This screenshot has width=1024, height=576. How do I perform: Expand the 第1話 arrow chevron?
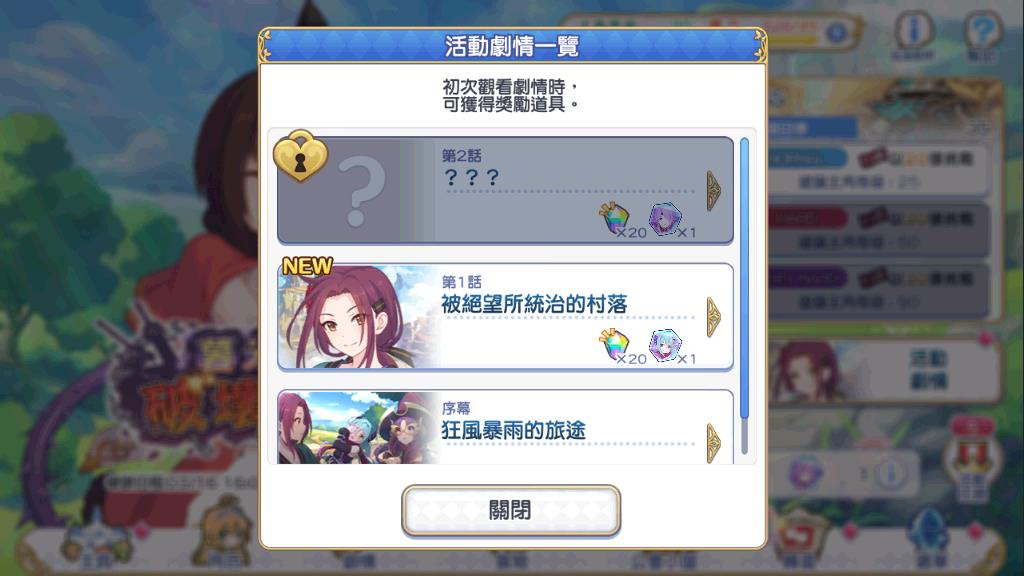click(714, 317)
